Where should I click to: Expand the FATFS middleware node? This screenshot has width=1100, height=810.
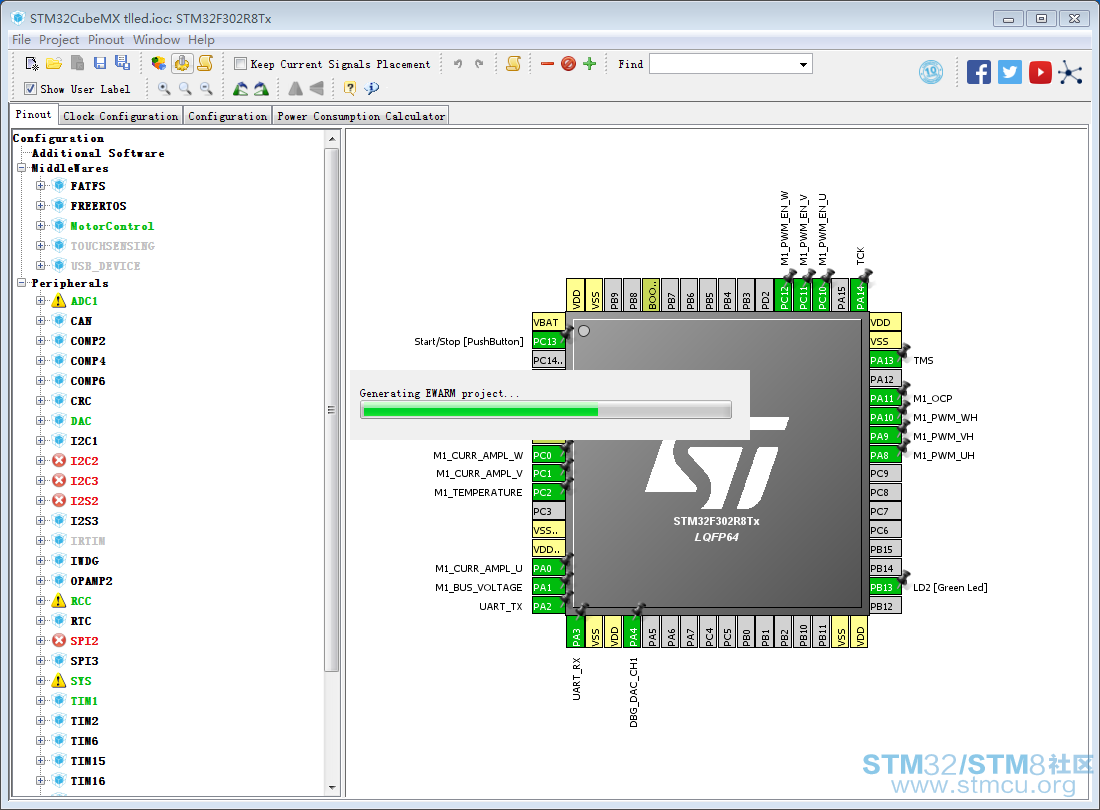pyautogui.click(x=41, y=186)
